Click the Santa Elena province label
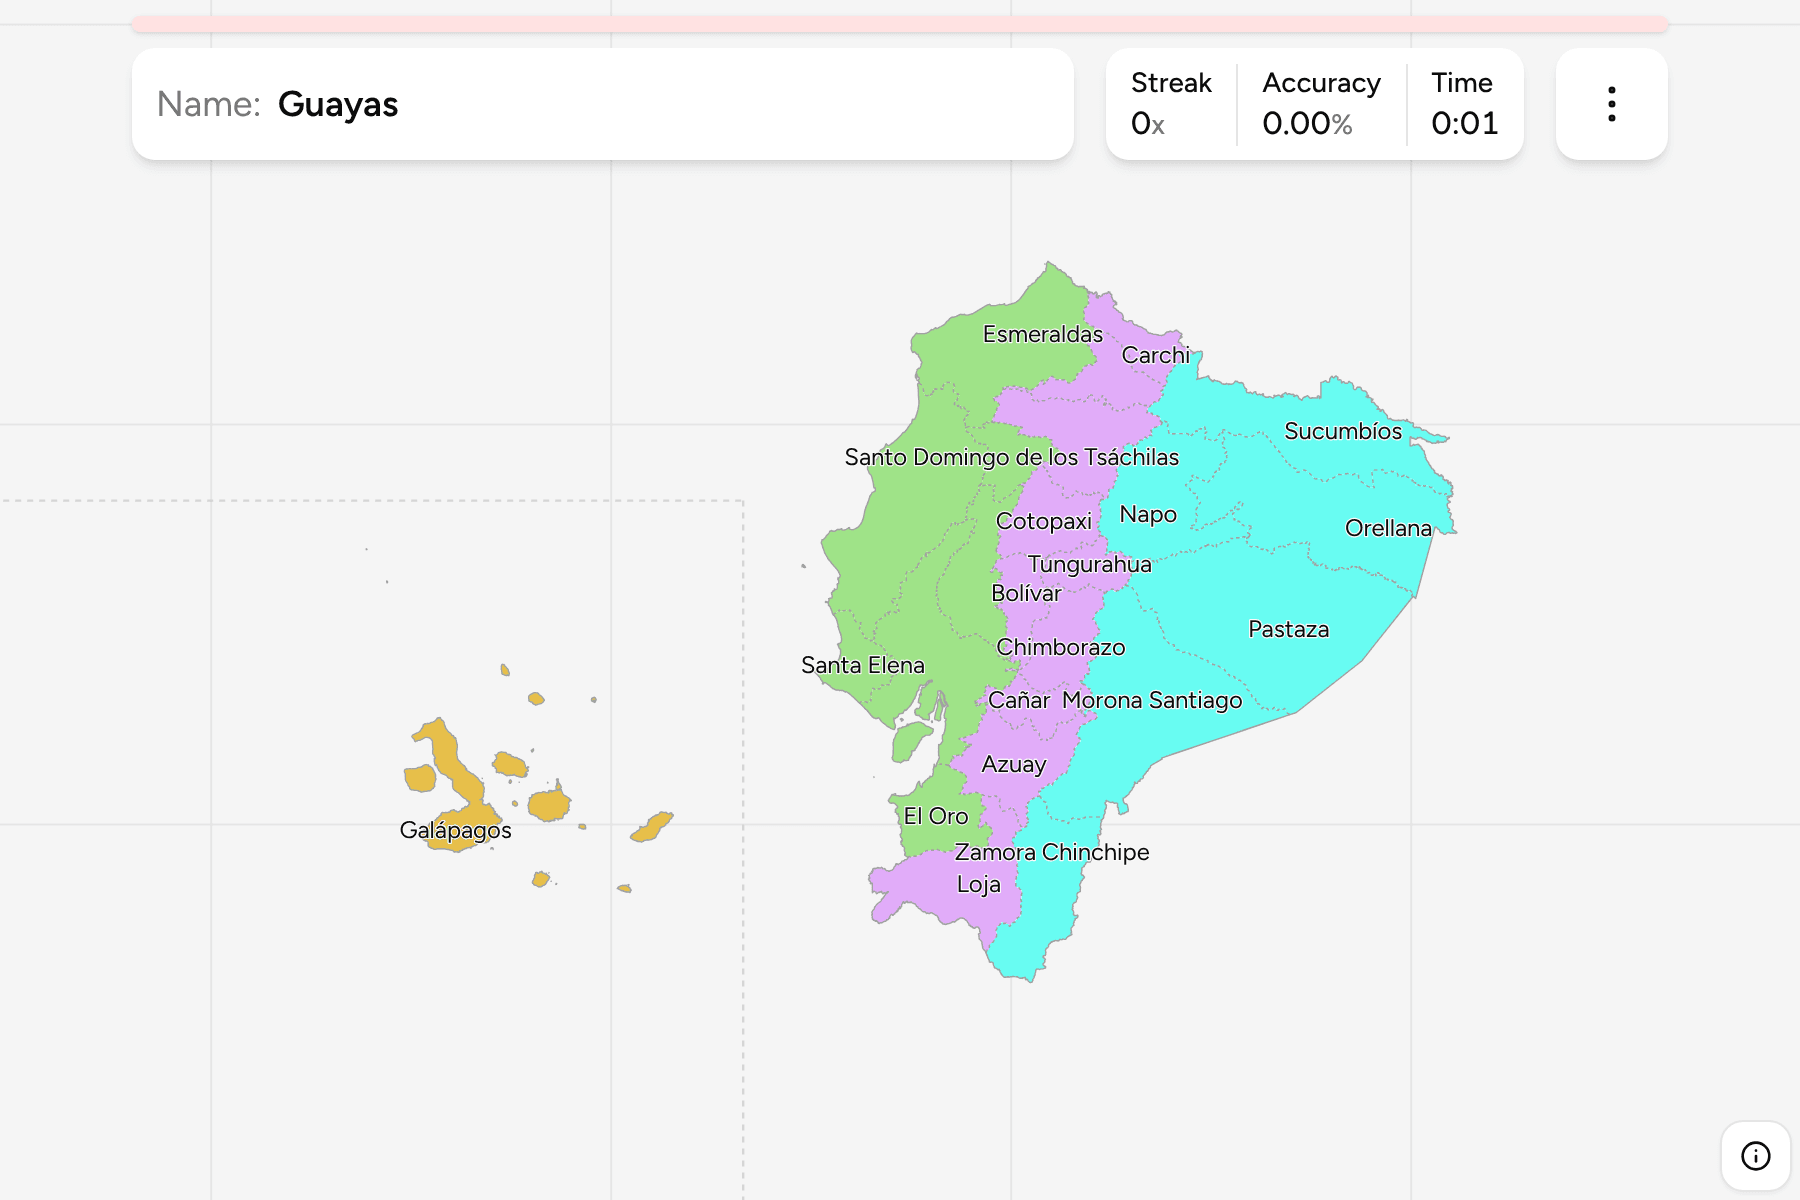 click(863, 665)
